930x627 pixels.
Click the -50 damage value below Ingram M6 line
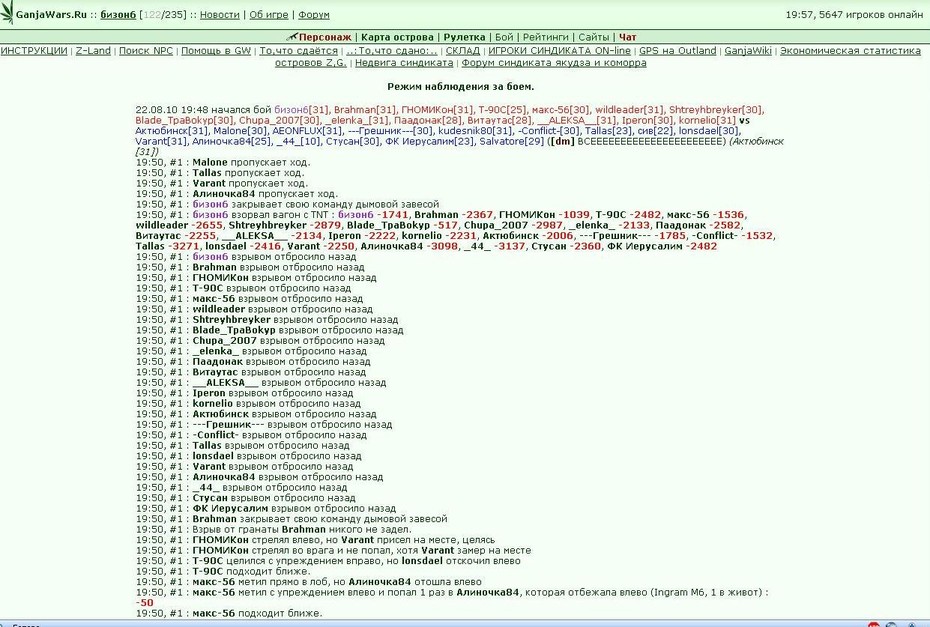(x=145, y=603)
